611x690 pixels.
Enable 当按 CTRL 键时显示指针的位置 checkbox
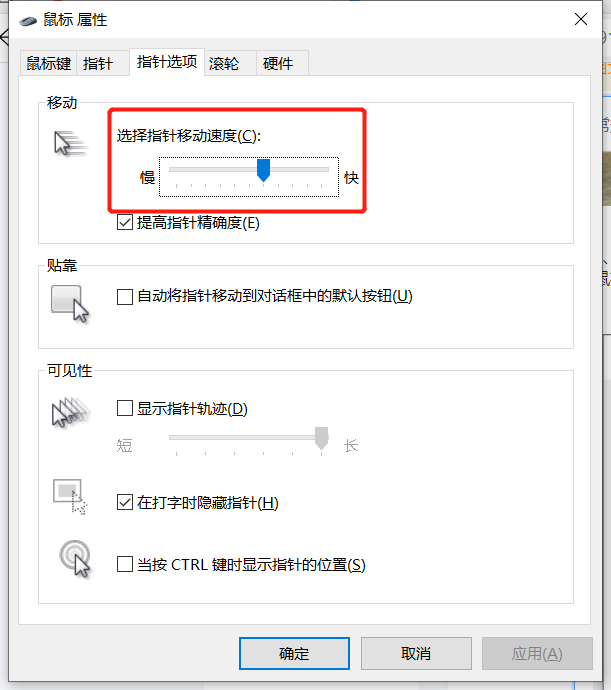pos(125,564)
